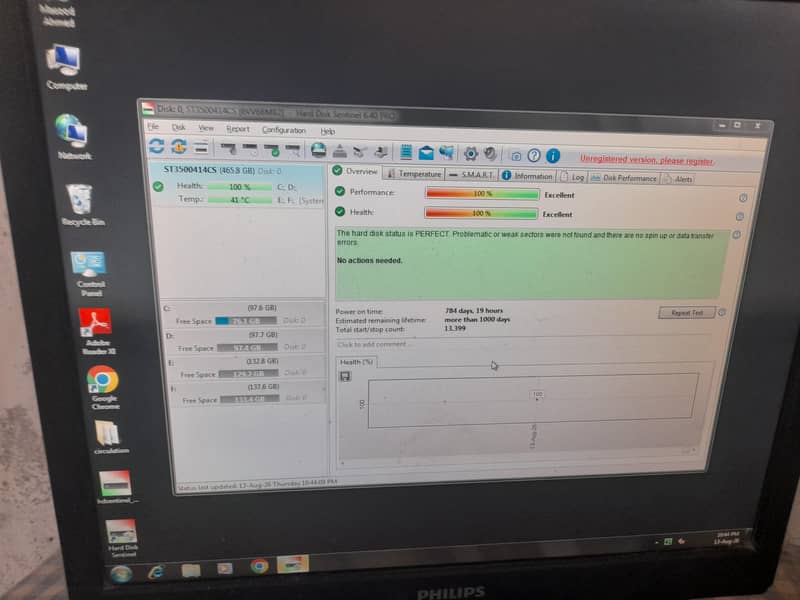Screen dimensions: 800x600
Task: Click F: drive free space bar
Action: (250, 399)
